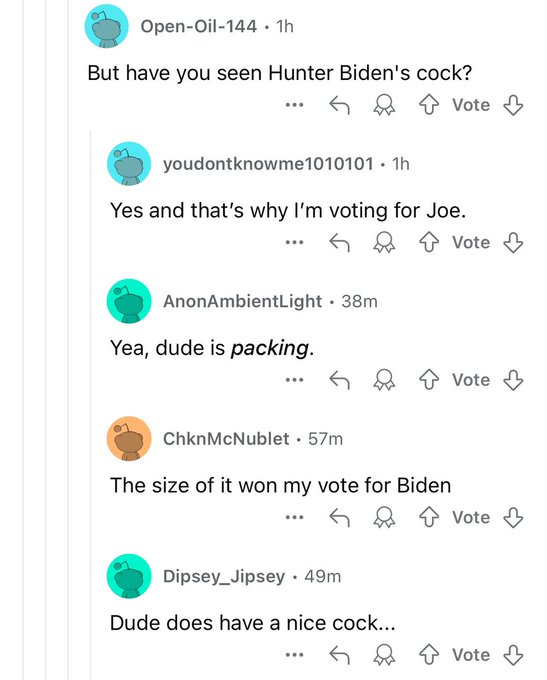Screen dimensions: 547x680
Task: Downvote Dipsey_Jipsey's comment
Action: pyautogui.click(x=513, y=655)
